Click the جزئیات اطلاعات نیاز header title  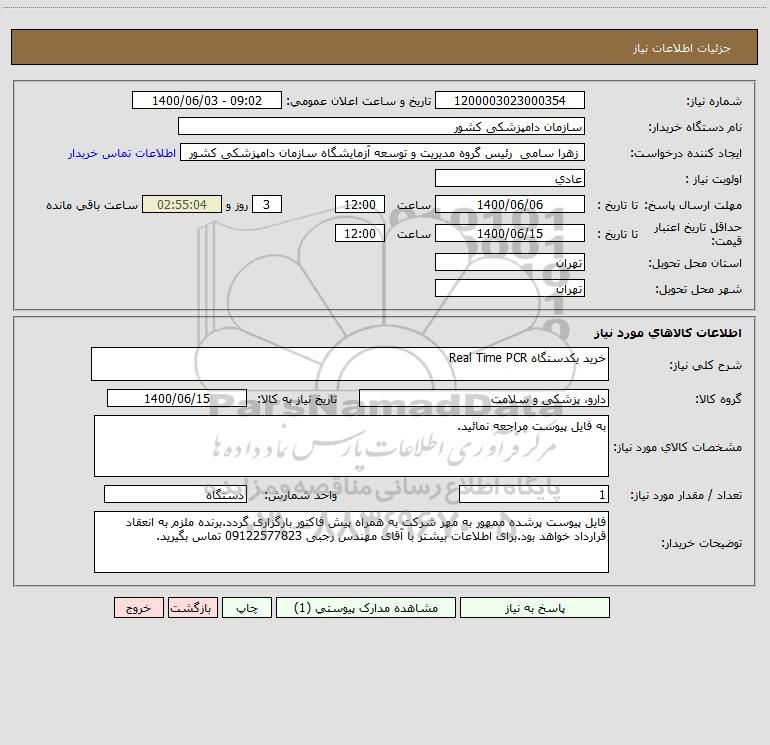pyautogui.click(x=682, y=48)
